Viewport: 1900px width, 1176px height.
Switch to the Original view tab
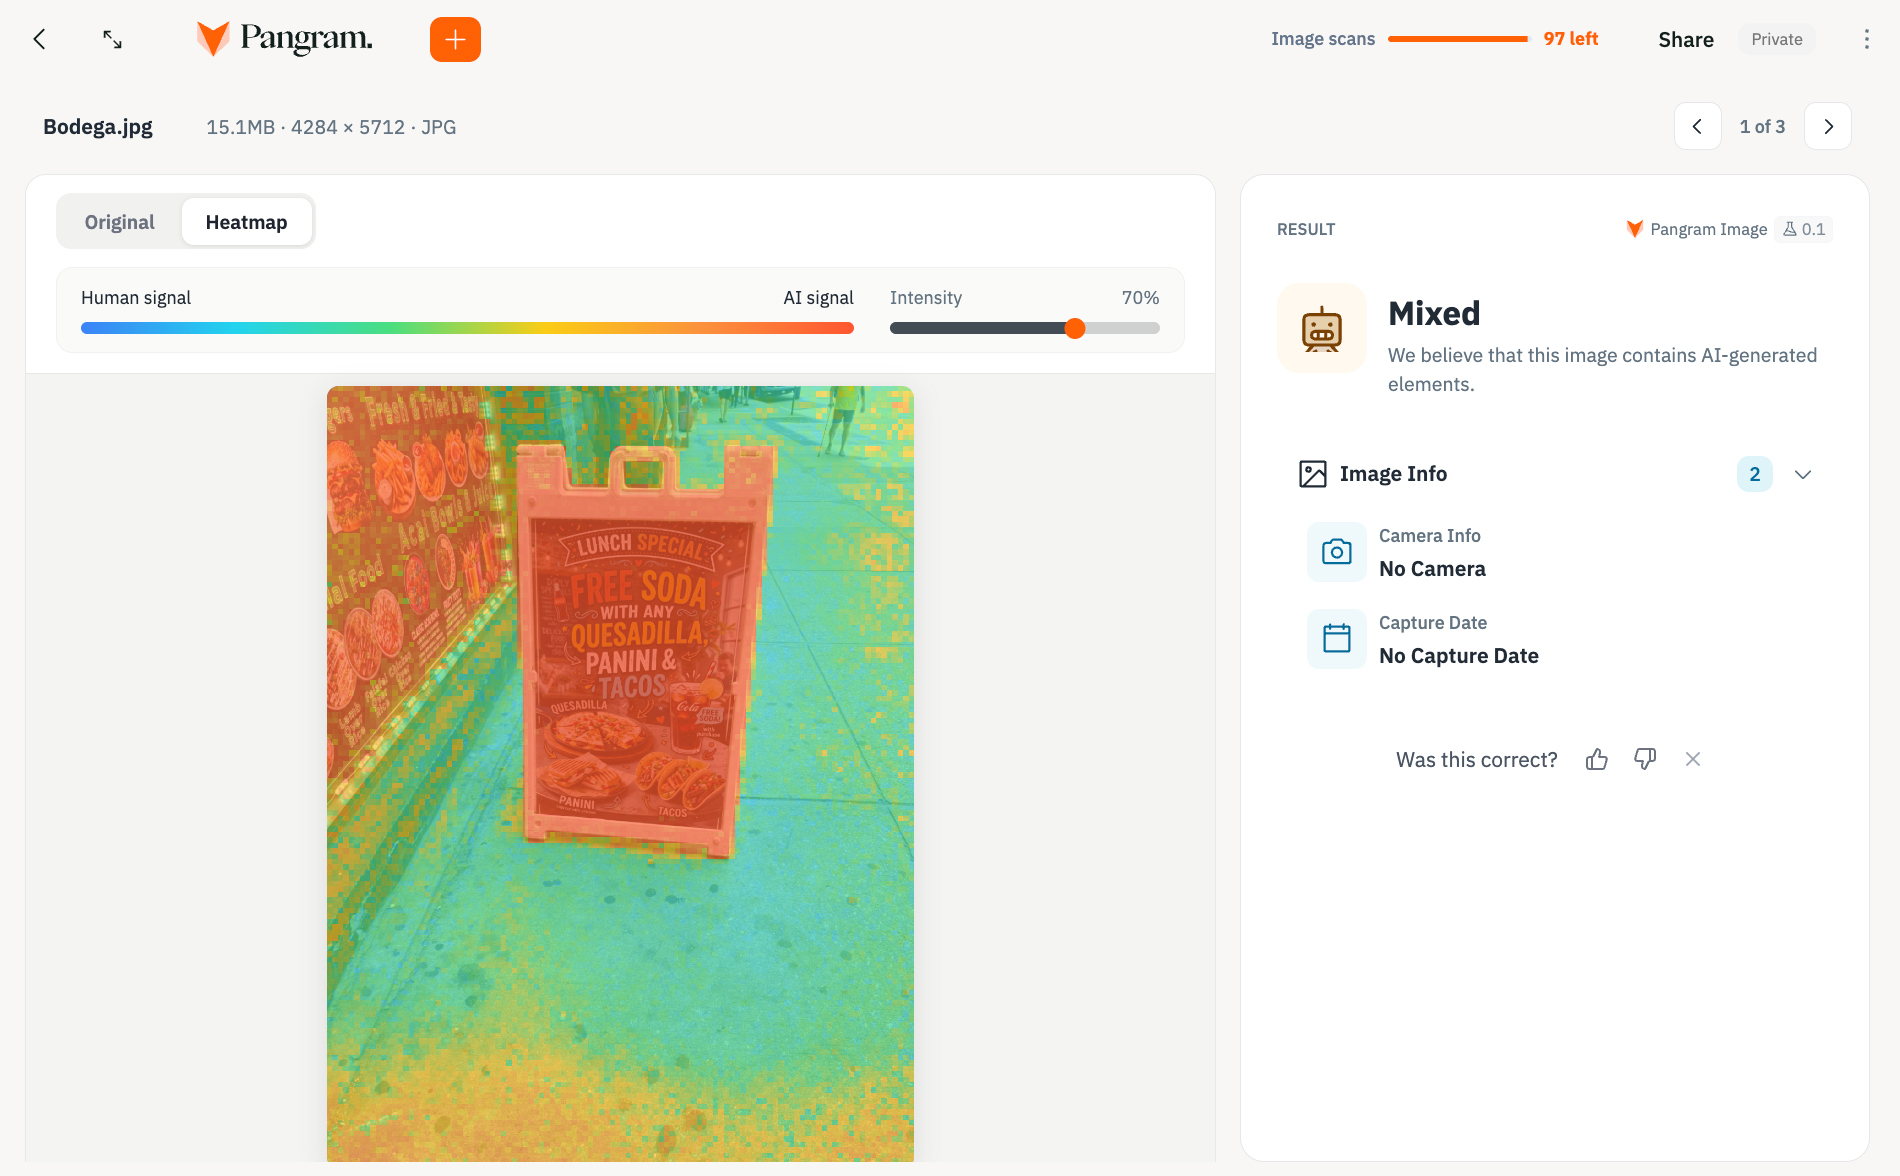120,222
